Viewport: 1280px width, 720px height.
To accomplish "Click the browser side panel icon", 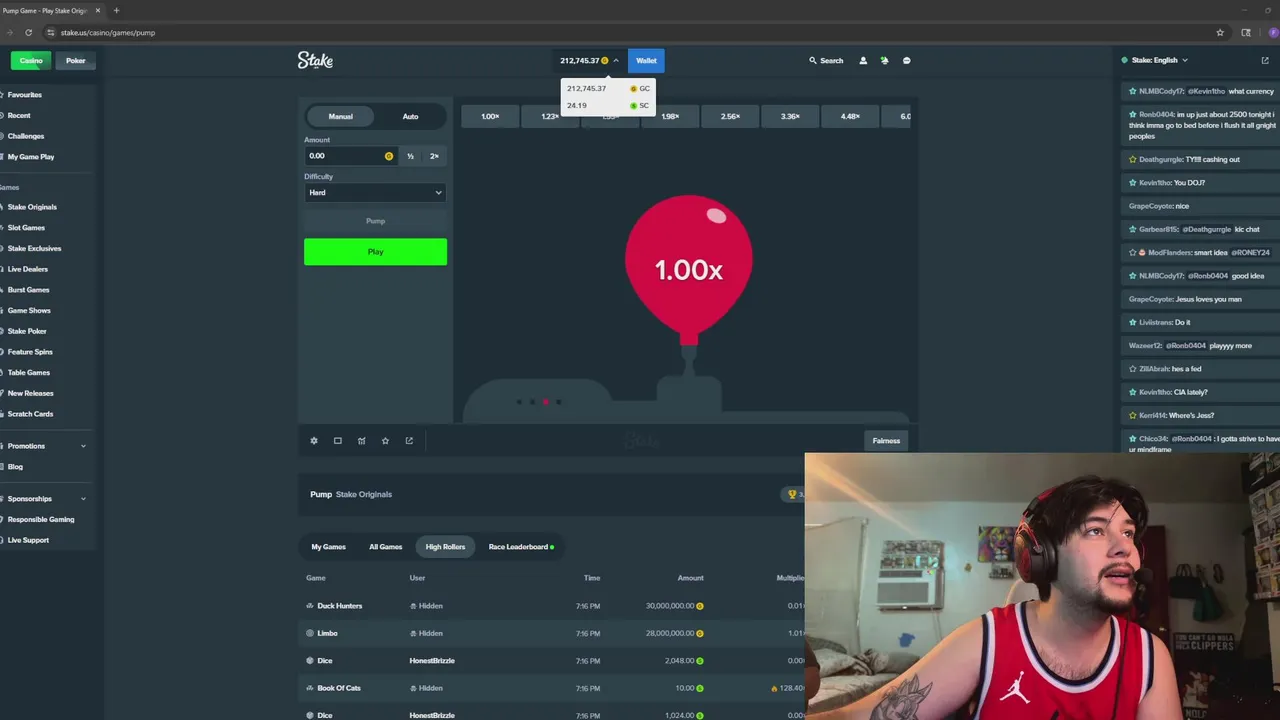I will coord(1246,32).
